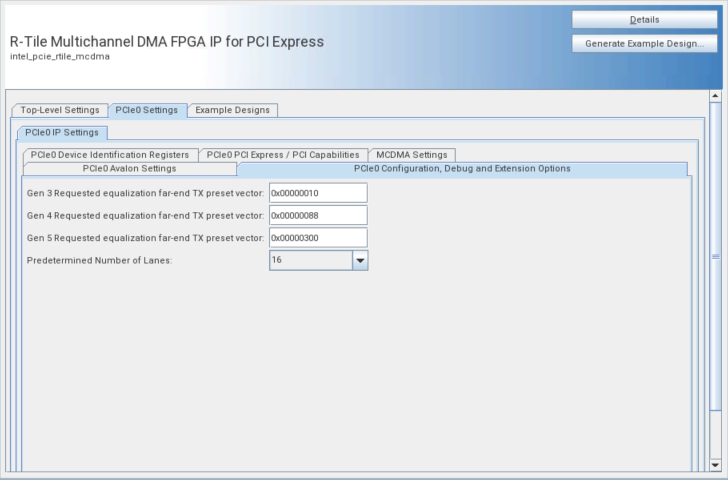Go to PCIe0 PCI Express / PCI Capabilities tab
Viewport: 728px width, 480px height.
click(x=283, y=155)
